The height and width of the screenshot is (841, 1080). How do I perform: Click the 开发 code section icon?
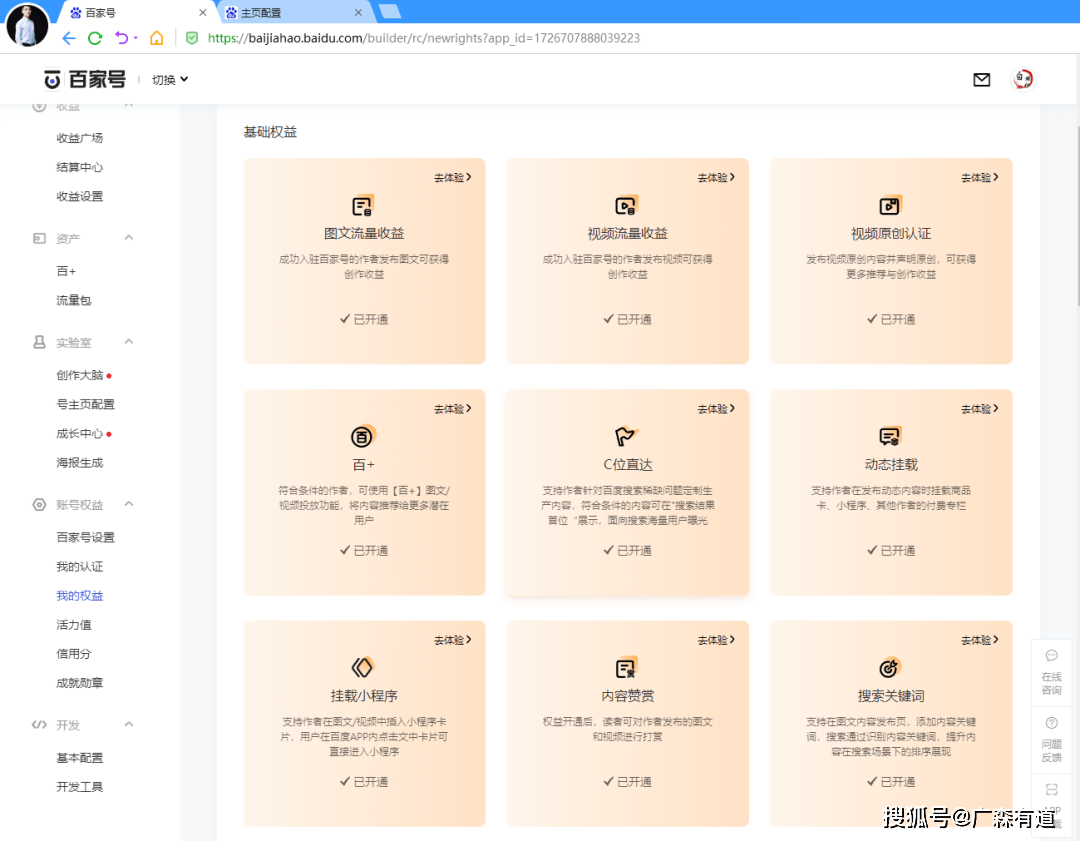[39, 725]
